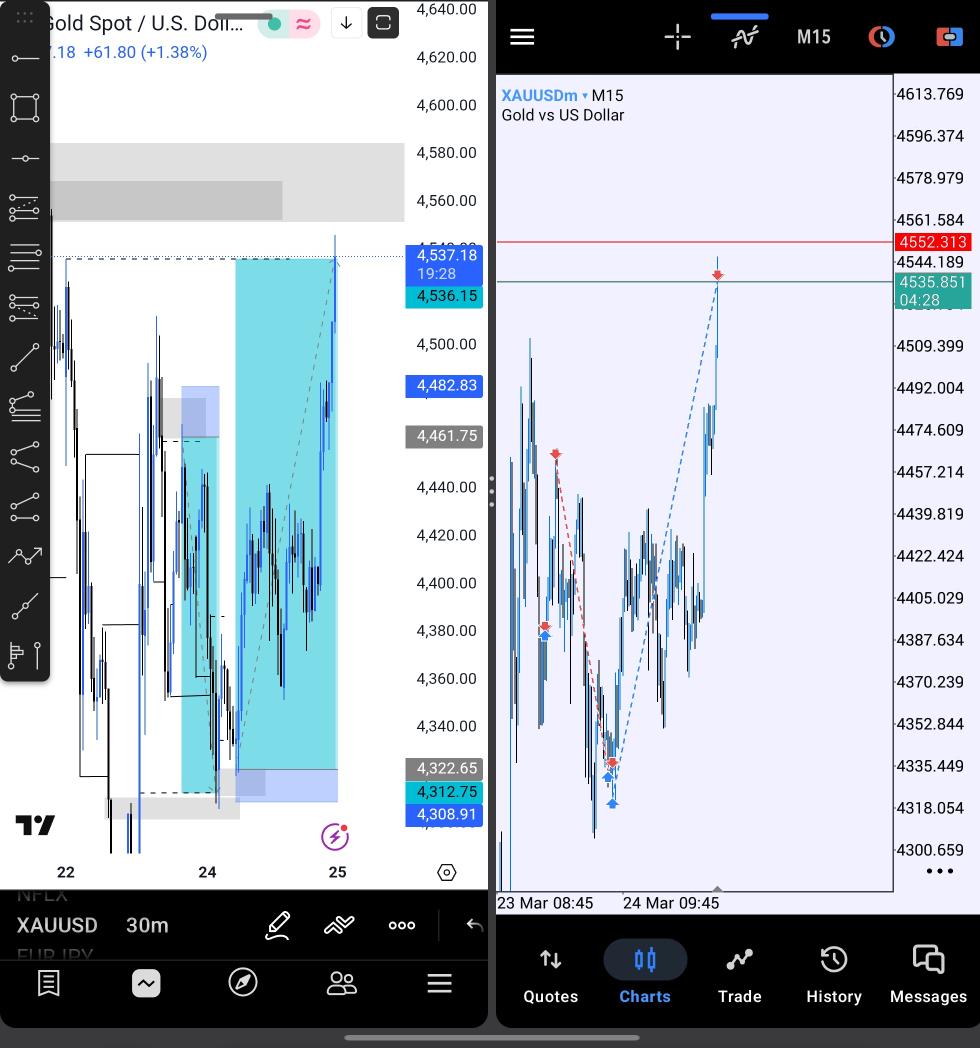Tap the split-screen divider handle dots
The height and width of the screenshot is (1048, 980).
click(x=492, y=491)
